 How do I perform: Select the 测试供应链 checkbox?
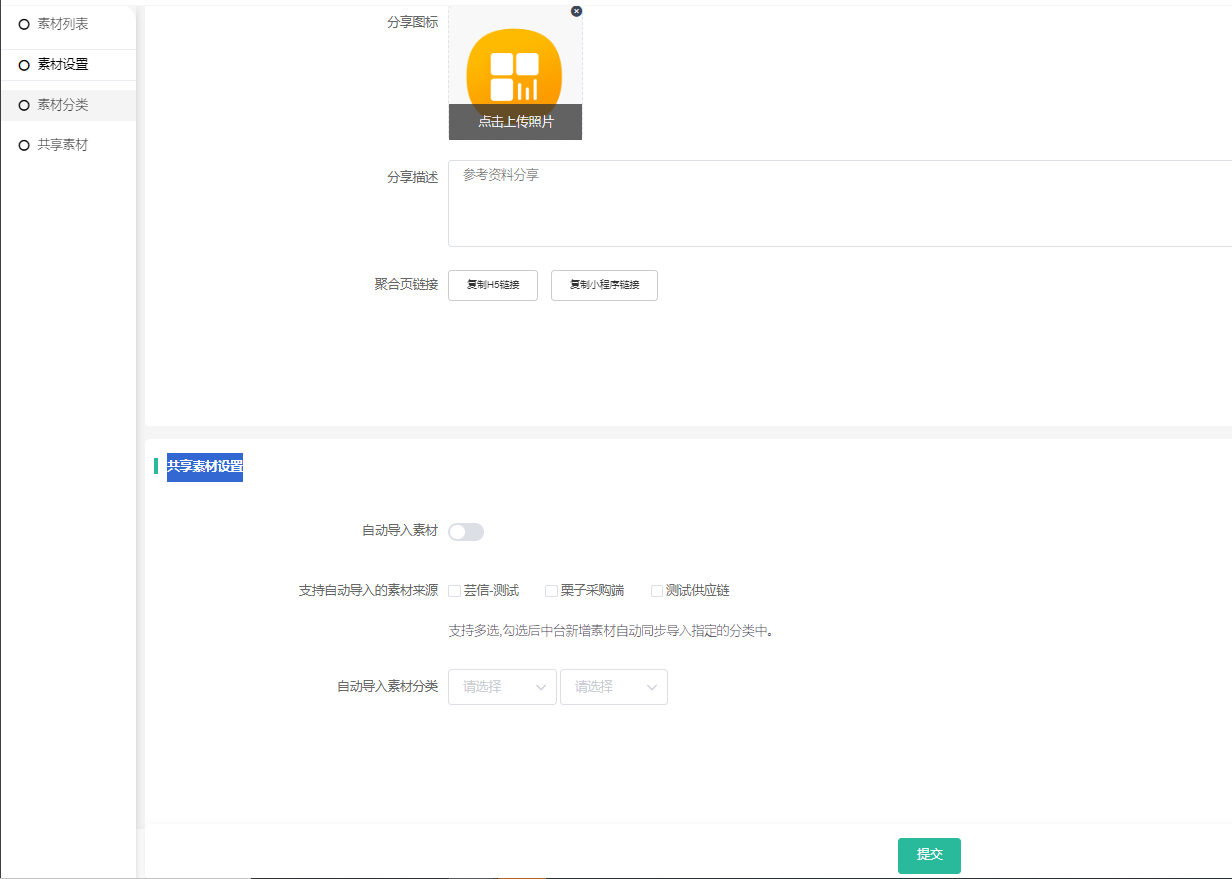coord(657,591)
